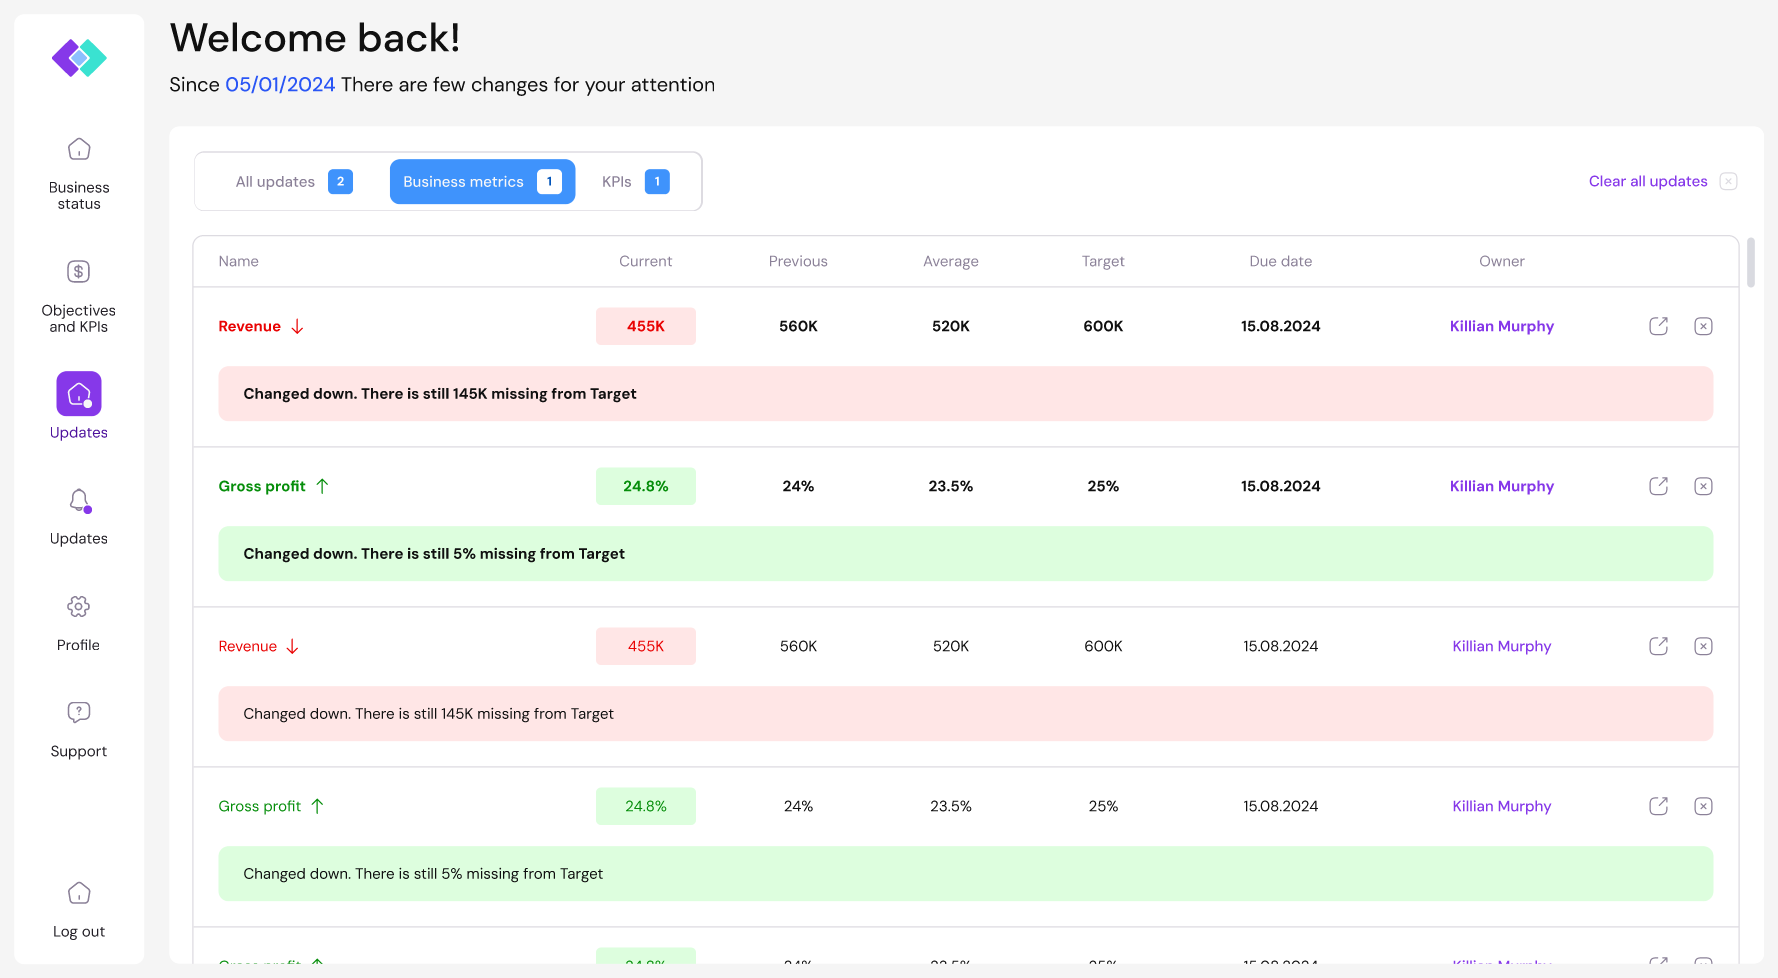Select the purple highlighted Updates icon
Image resolution: width=1778 pixels, height=978 pixels.
[79, 394]
